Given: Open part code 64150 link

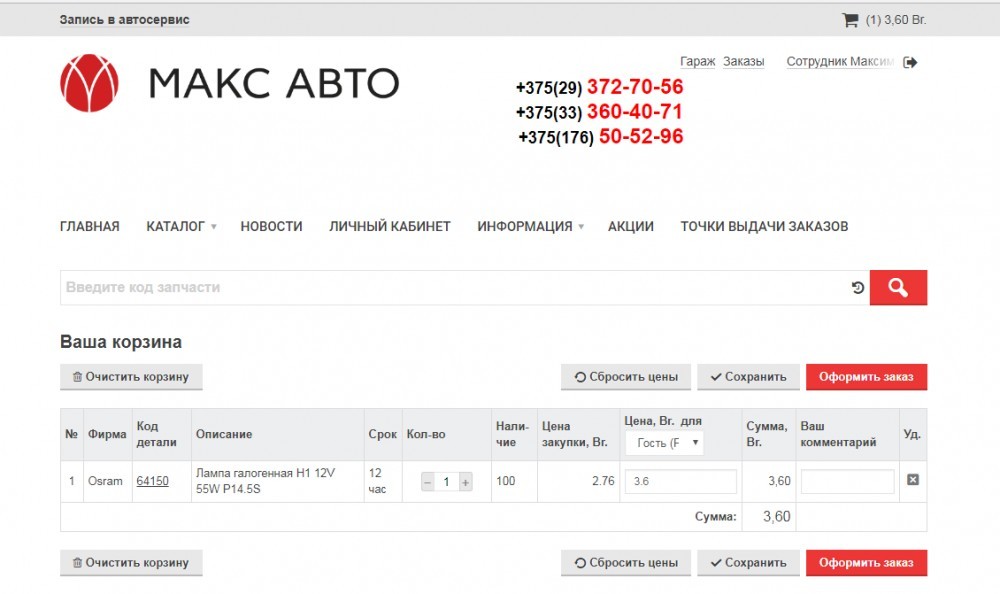Looking at the screenshot, I should click(x=152, y=481).
